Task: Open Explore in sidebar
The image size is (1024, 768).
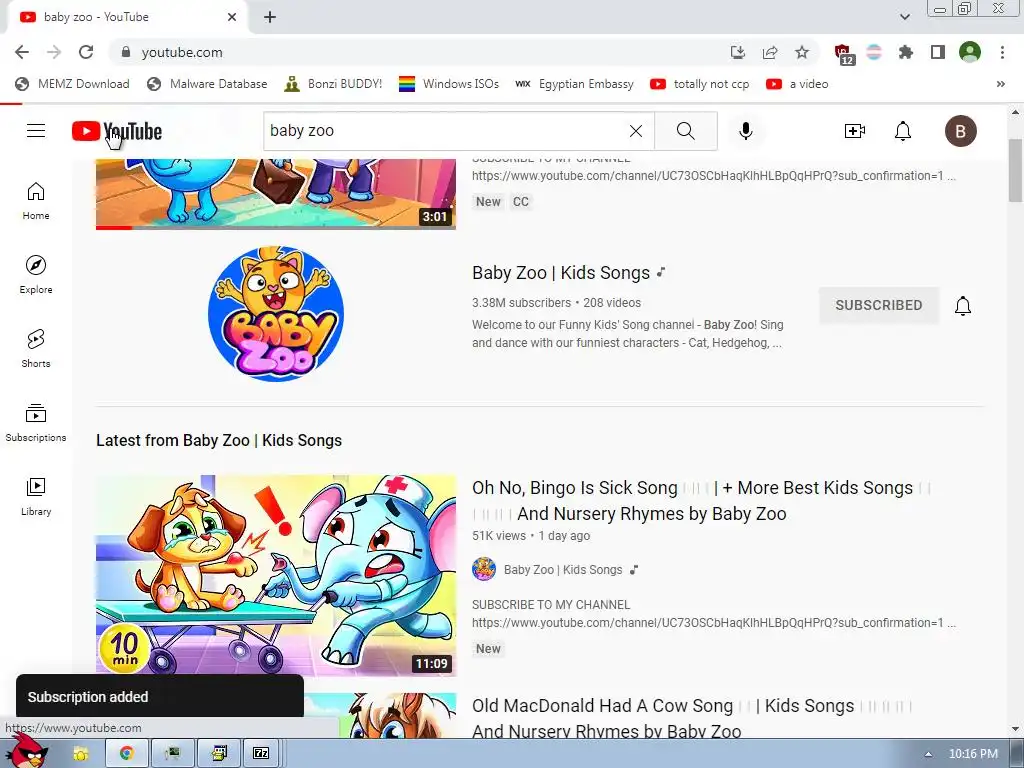Action: click(36, 275)
